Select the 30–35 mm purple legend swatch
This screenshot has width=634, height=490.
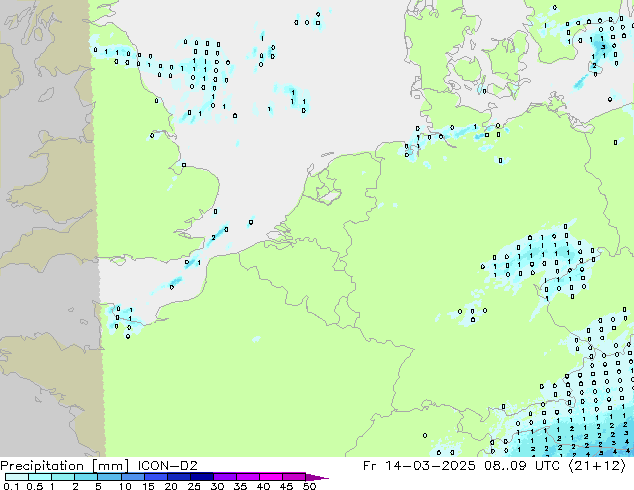(x=225, y=477)
